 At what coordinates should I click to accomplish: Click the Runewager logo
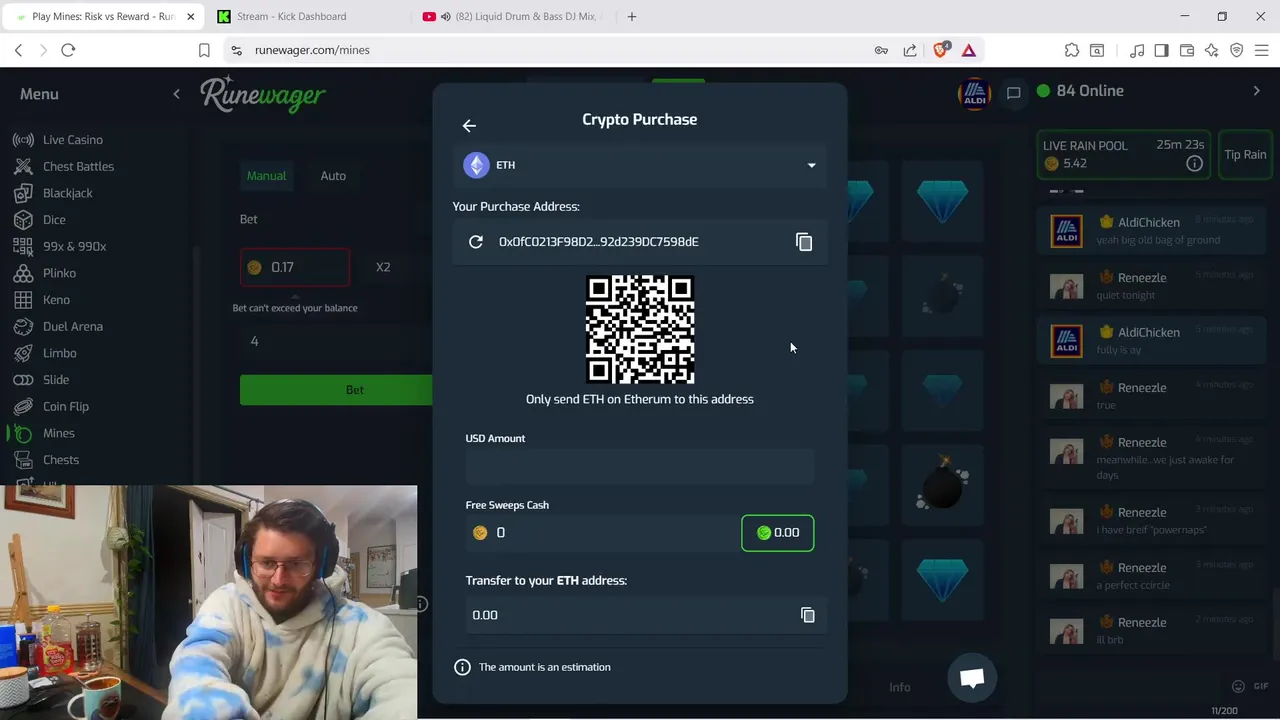point(263,93)
